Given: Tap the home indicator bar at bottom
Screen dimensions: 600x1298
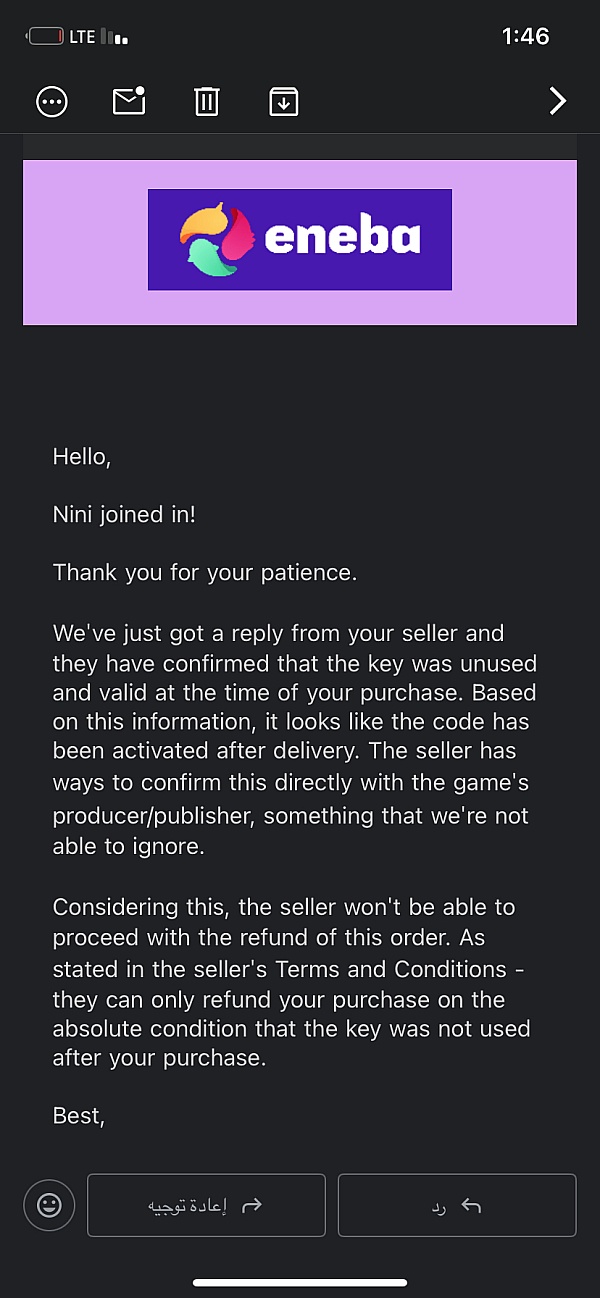Looking at the screenshot, I should pos(300,1282).
